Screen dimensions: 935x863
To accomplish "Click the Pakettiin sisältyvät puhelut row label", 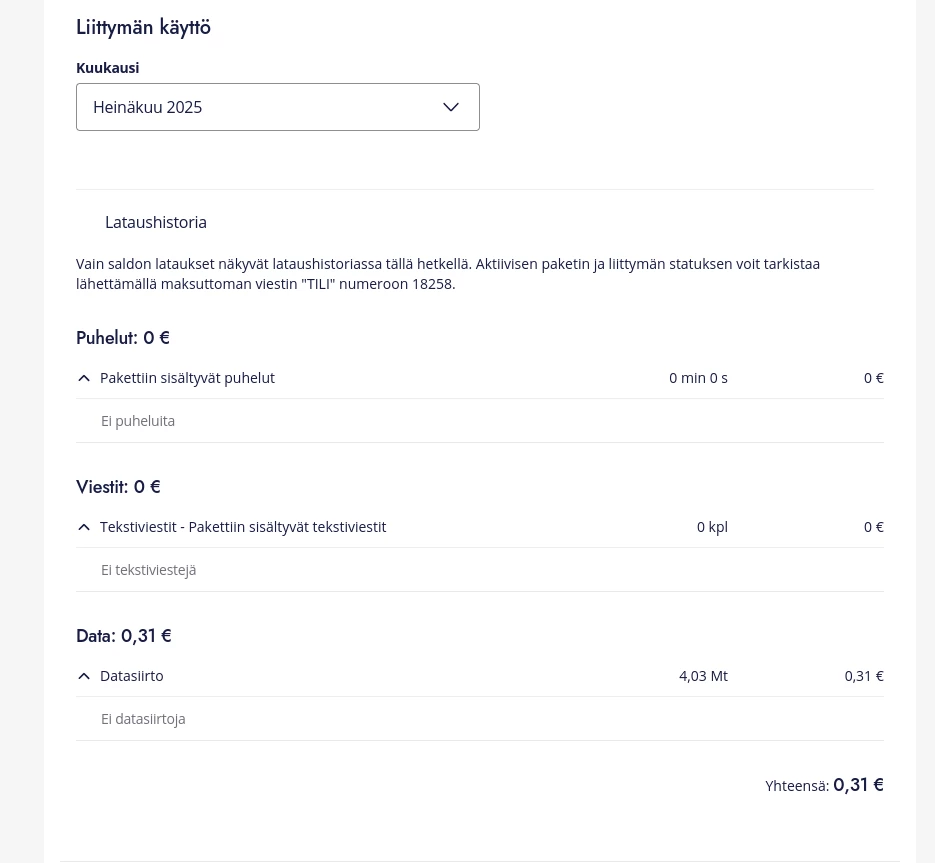I will click(187, 378).
